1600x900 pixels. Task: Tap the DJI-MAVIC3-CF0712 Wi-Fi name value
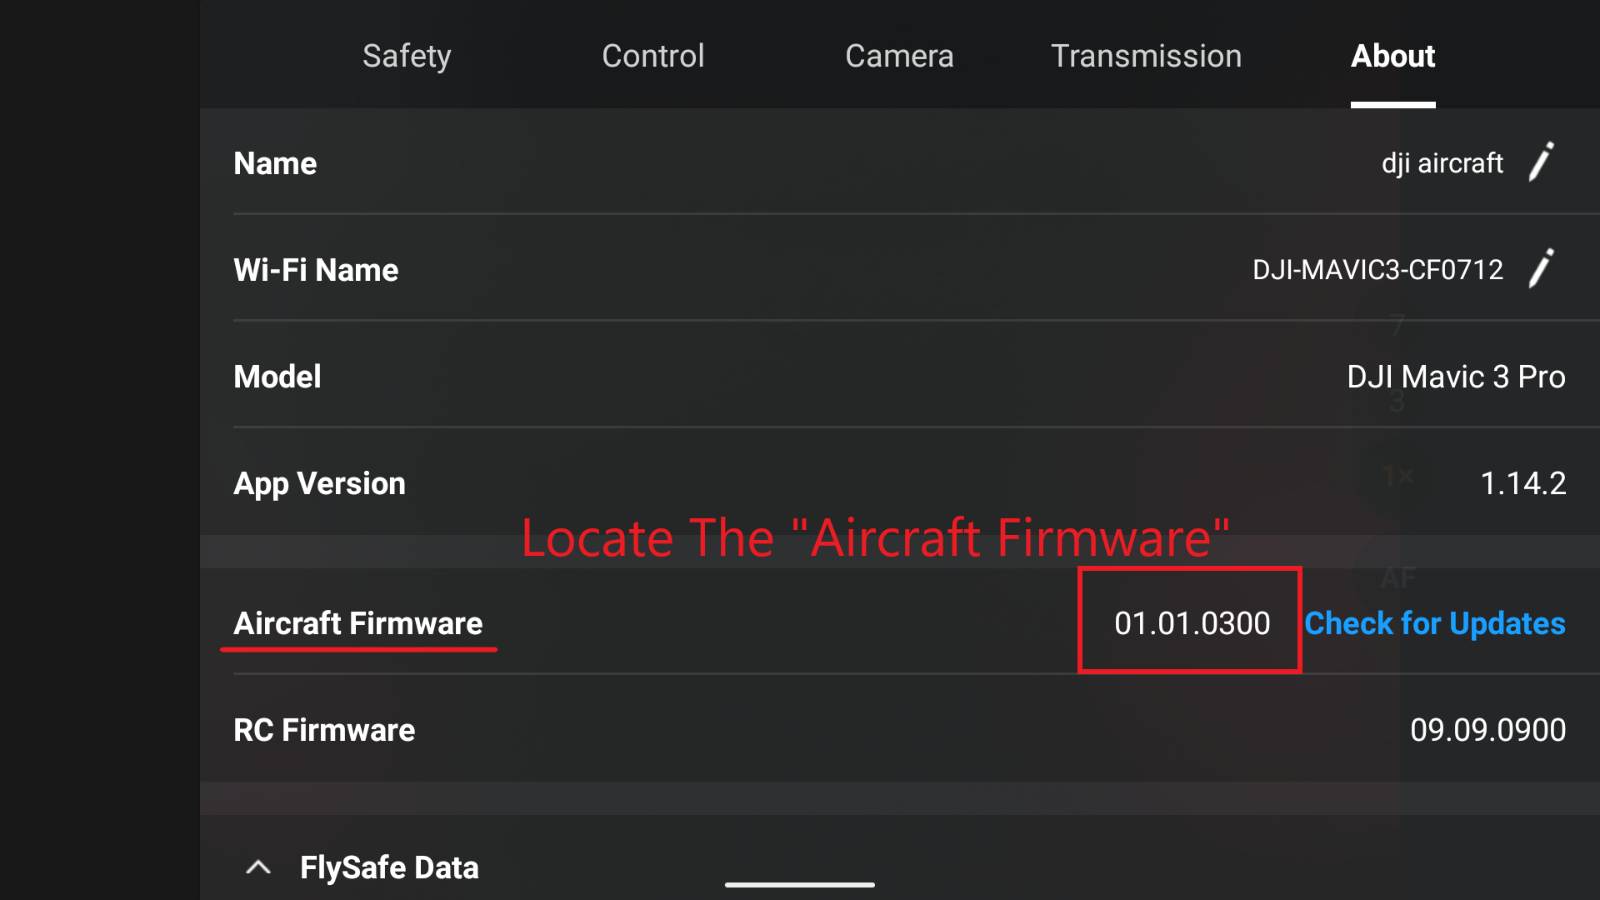1377,270
